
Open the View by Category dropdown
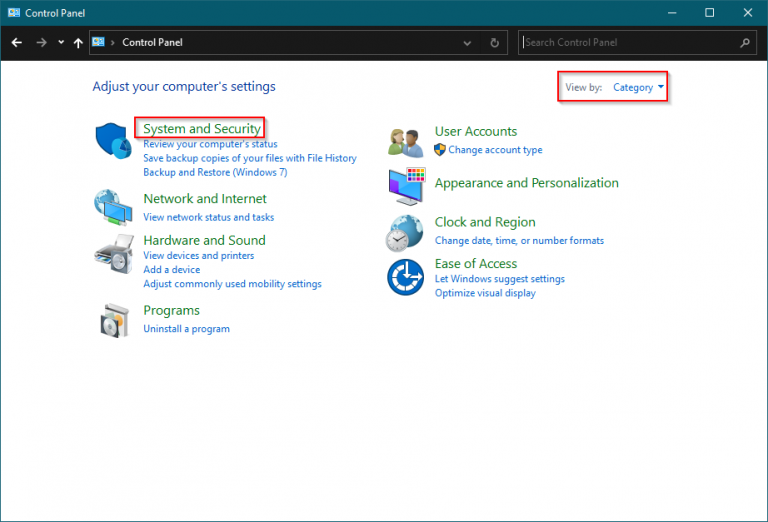coord(638,87)
